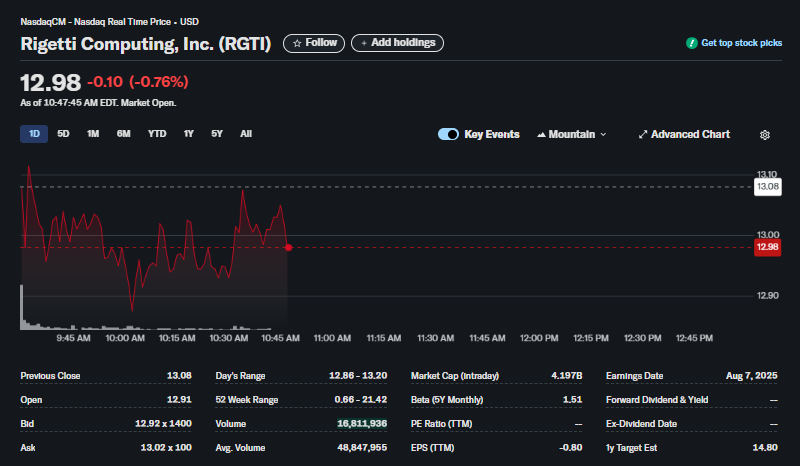Switch chart to 1M range
This screenshot has width=800, height=466.
pyautogui.click(x=93, y=134)
